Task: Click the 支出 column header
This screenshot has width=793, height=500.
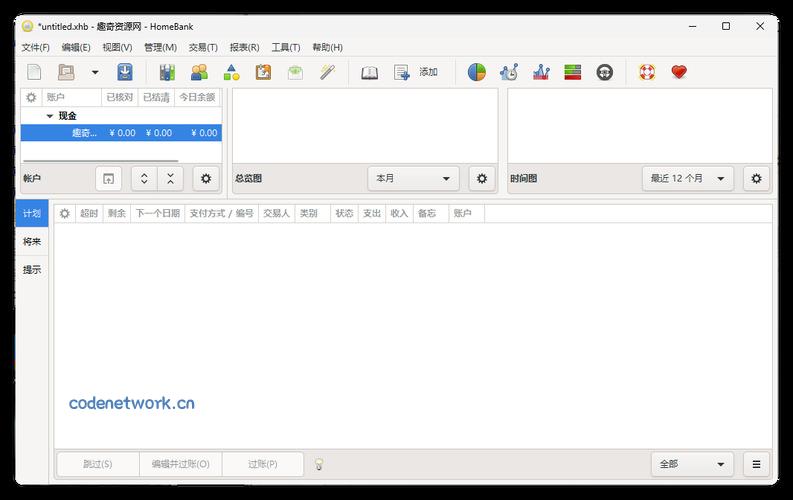Action: click(372, 213)
